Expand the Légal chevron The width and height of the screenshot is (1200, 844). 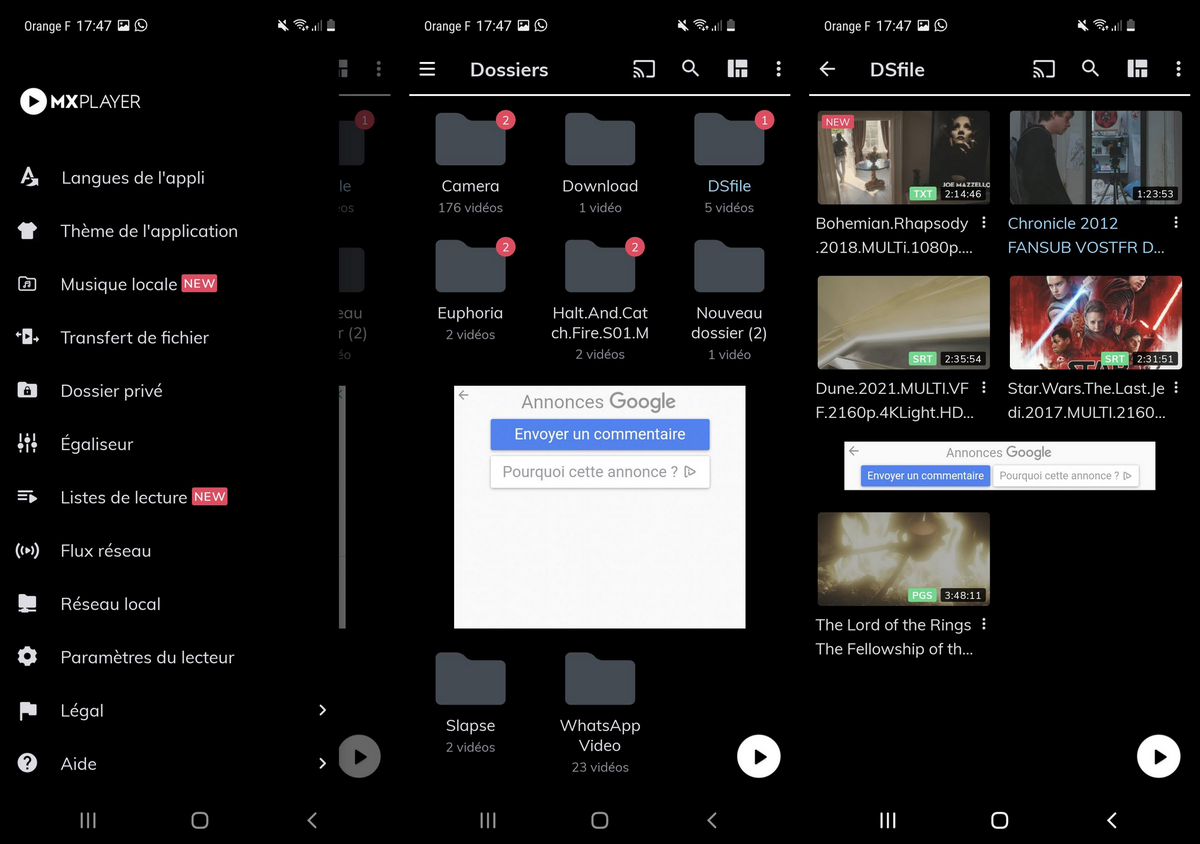coord(322,710)
